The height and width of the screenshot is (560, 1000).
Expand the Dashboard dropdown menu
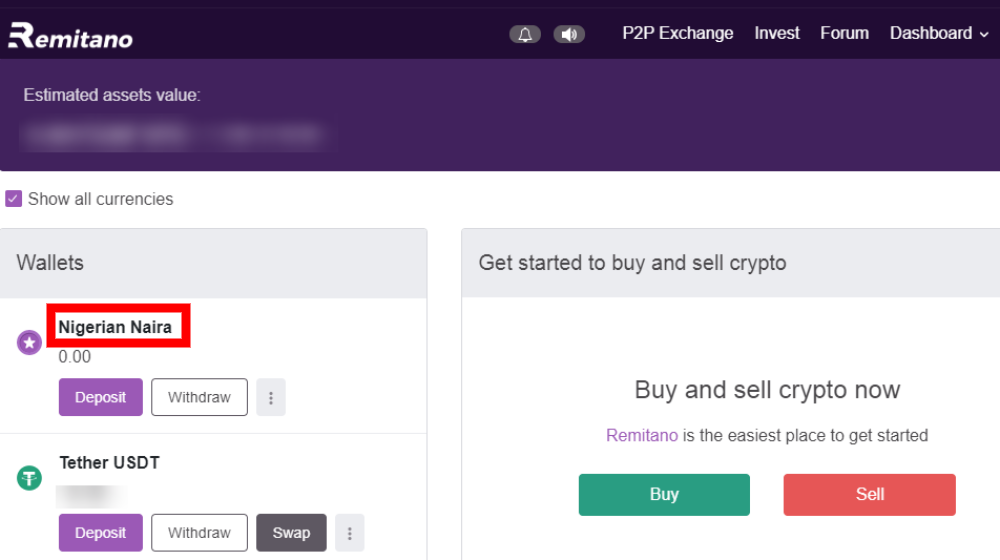[x=939, y=33]
